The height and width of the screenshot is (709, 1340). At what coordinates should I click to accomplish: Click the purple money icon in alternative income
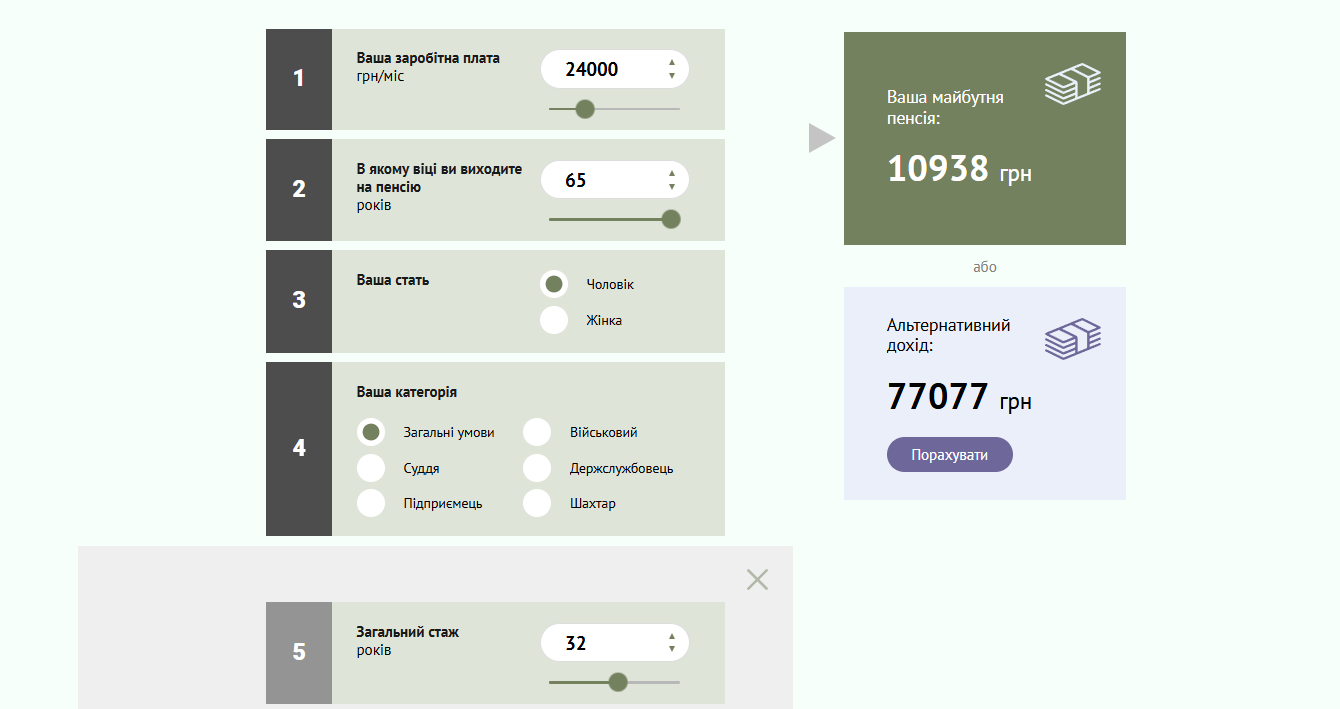tap(1072, 339)
